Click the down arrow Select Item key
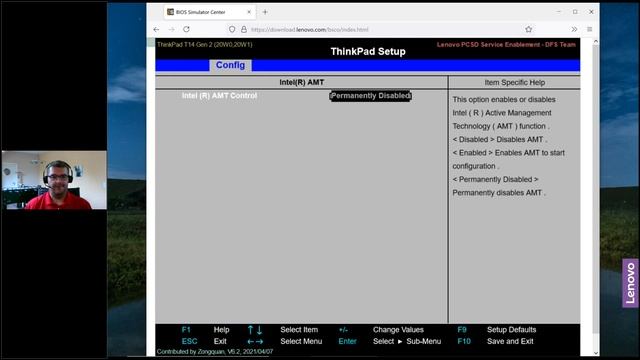This screenshot has width=640, height=360. (259, 330)
